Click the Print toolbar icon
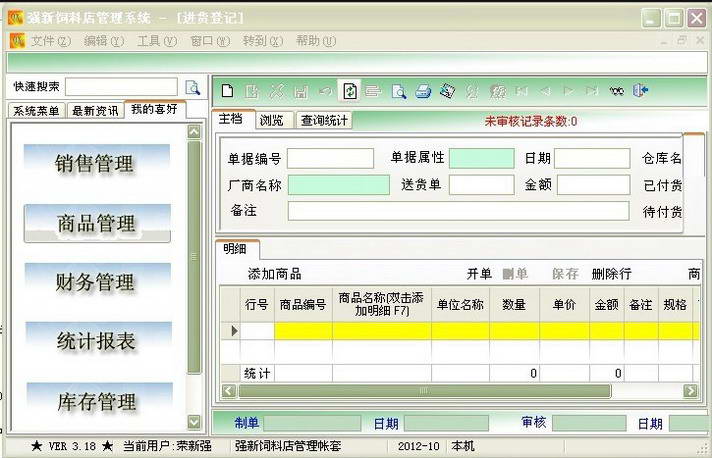712x458 pixels. coord(423,91)
